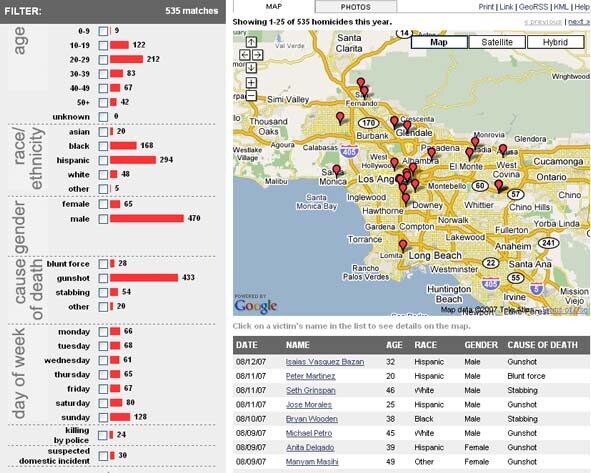Open the GeoRSS link
The height and width of the screenshot is (473, 591).
533,7
